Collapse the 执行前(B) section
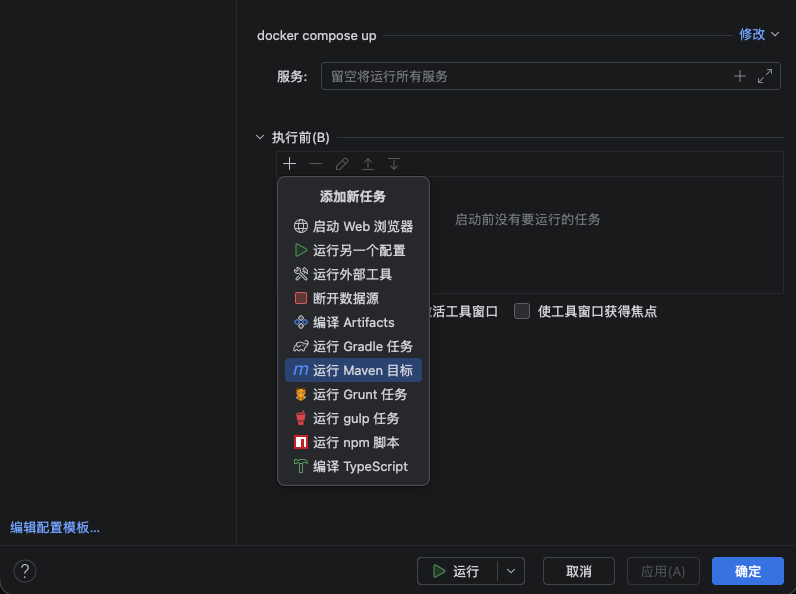 click(x=260, y=137)
